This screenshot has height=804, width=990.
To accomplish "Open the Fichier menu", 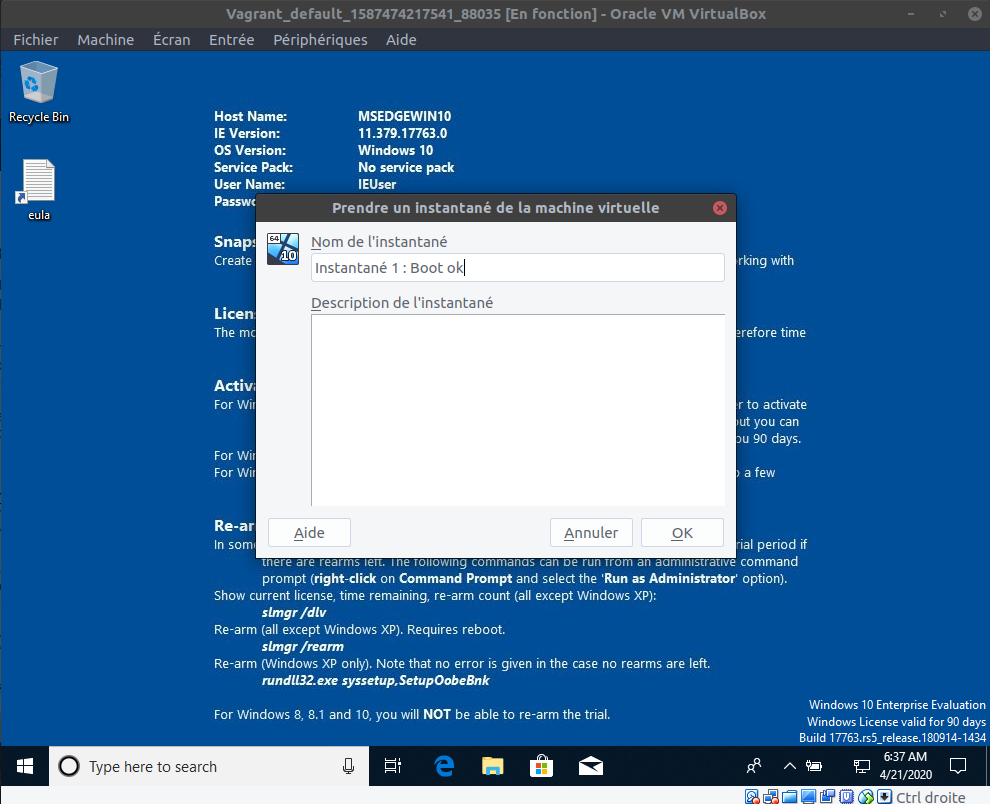I will coord(36,40).
